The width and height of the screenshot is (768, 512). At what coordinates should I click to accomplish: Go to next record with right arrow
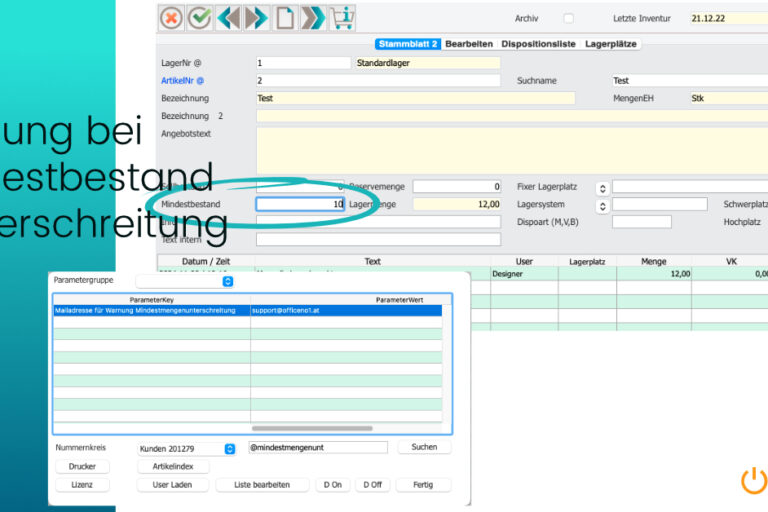(x=257, y=18)
